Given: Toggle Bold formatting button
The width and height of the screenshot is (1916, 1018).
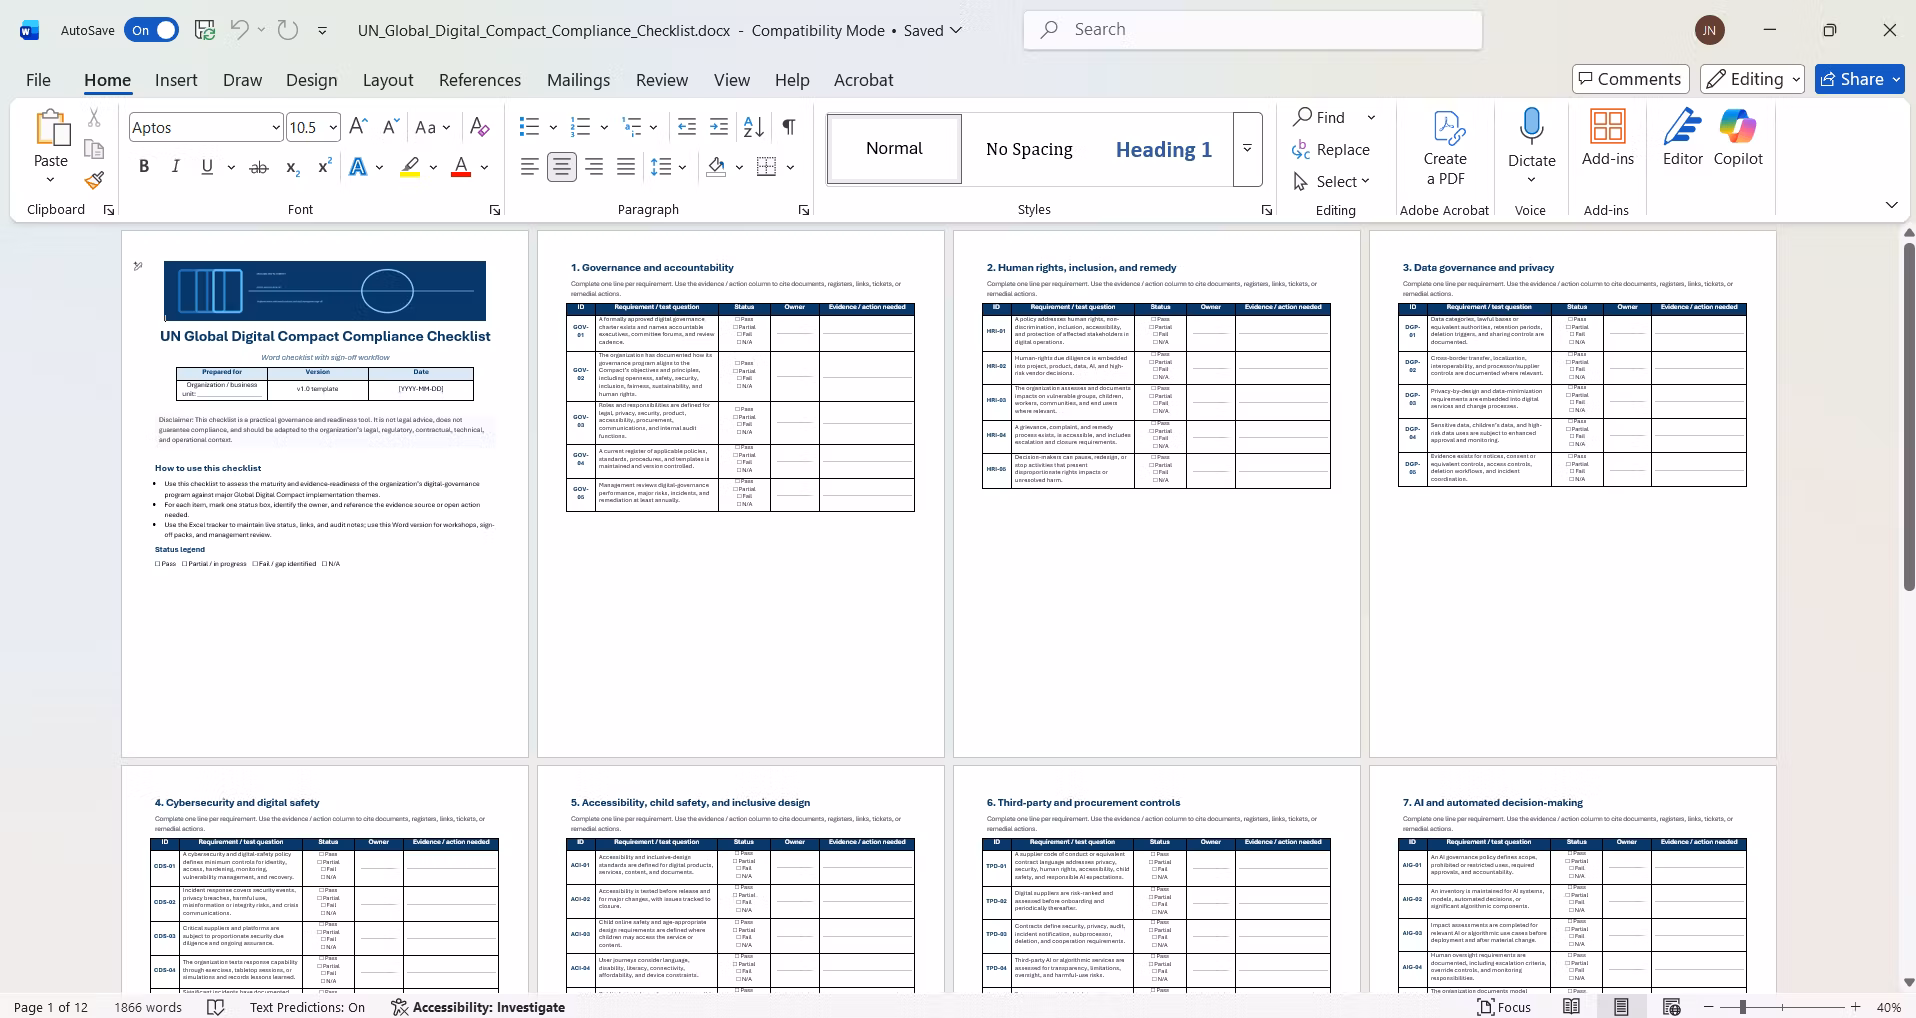Looking at the screenshot, I should click(144, 167).
